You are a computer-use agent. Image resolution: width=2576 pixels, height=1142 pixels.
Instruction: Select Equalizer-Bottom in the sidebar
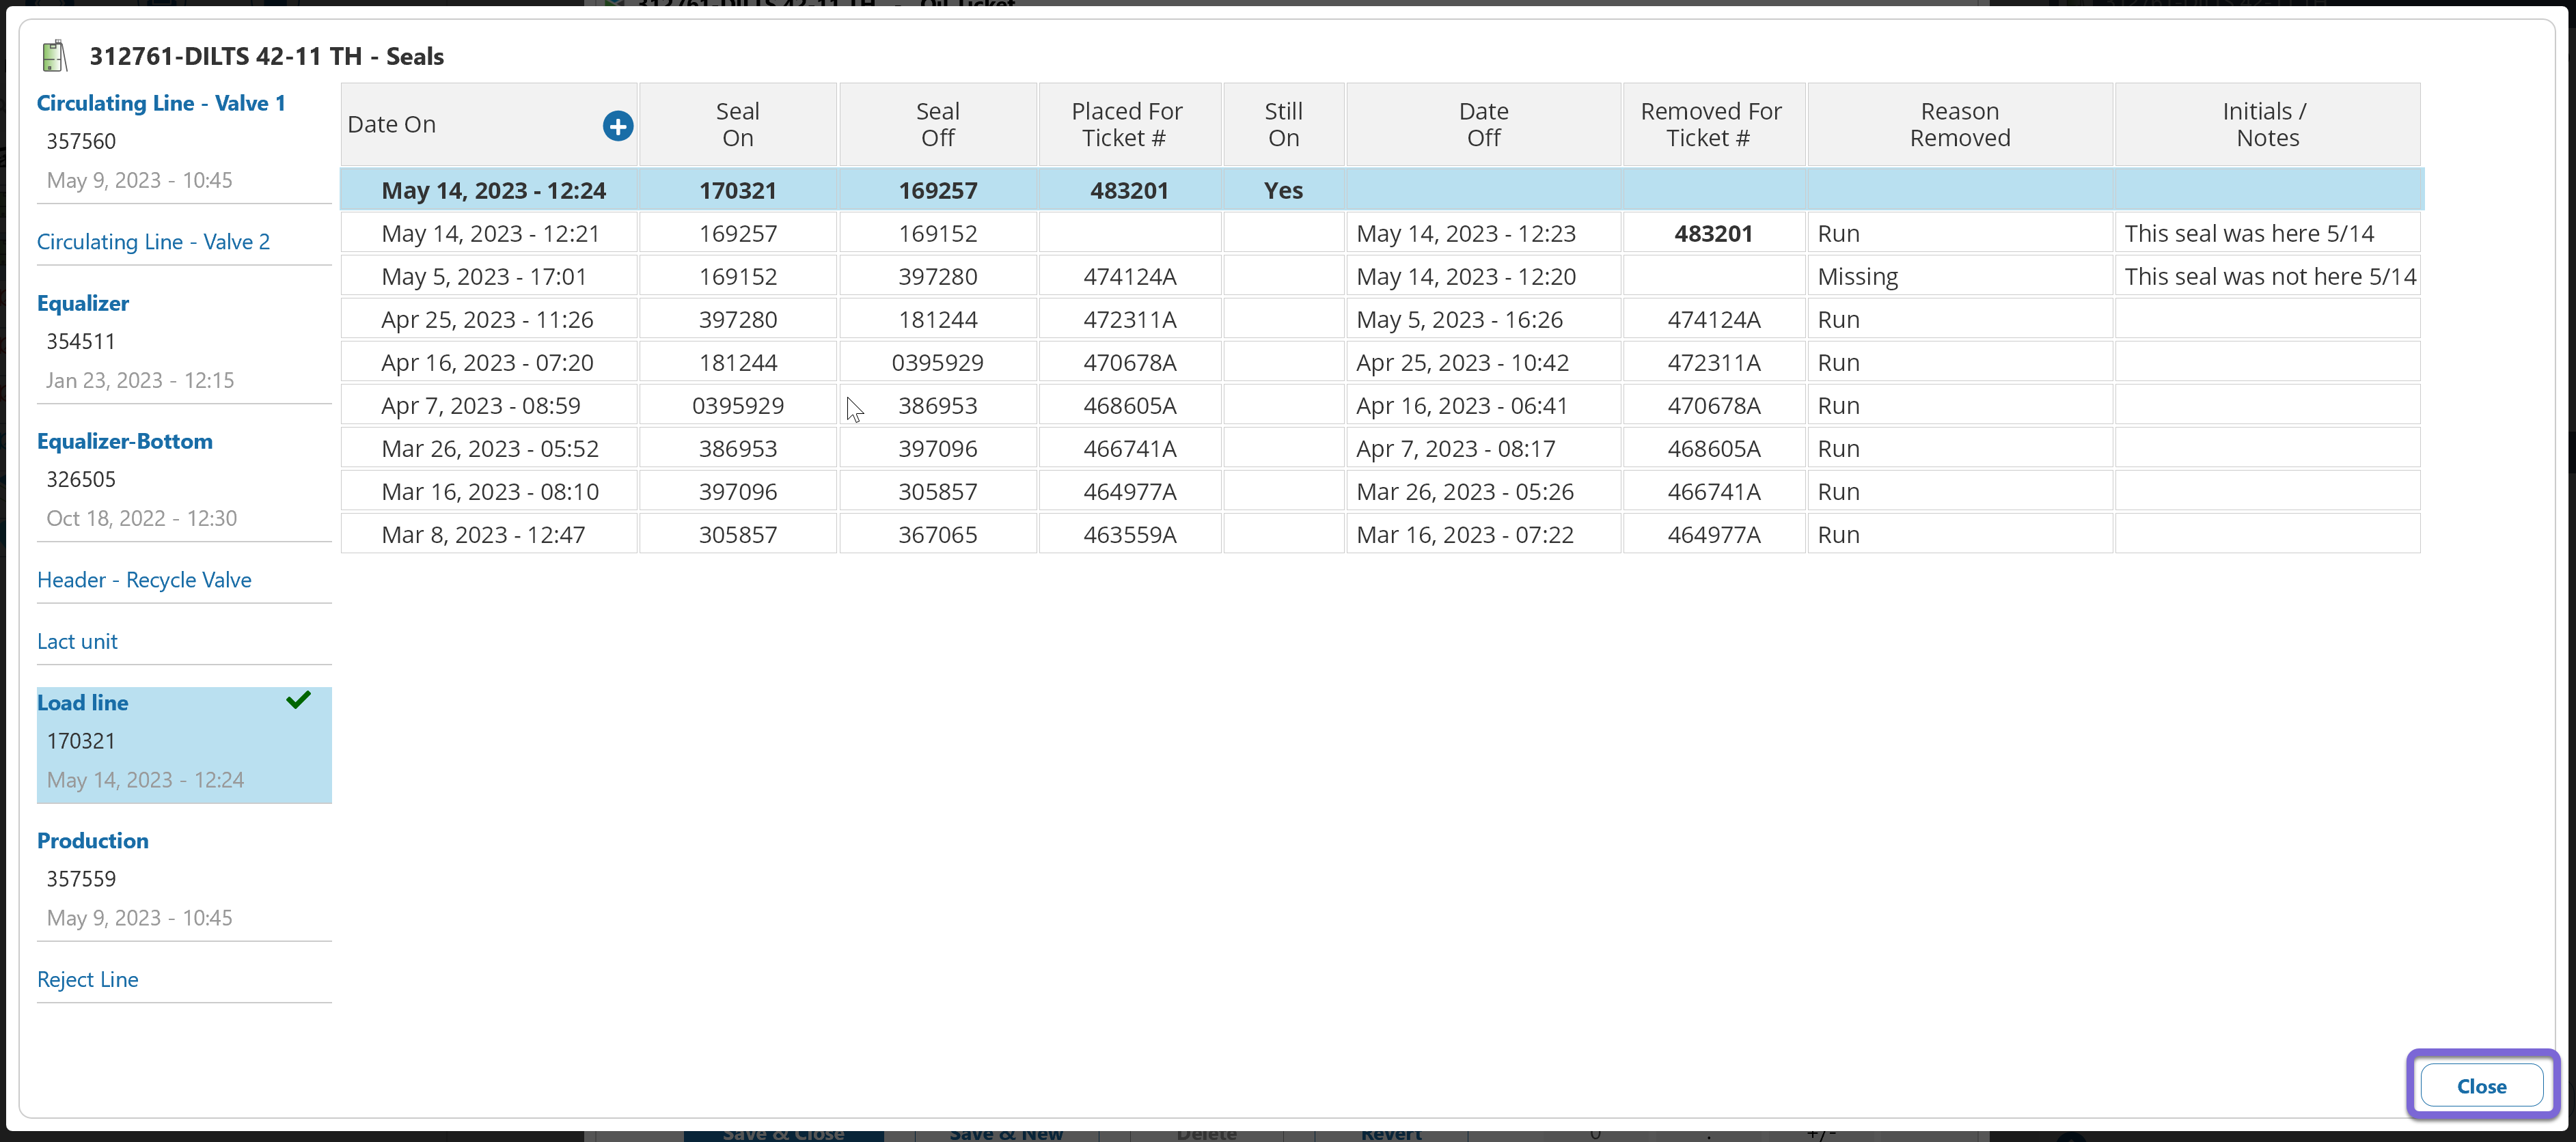tap(125, 441)
